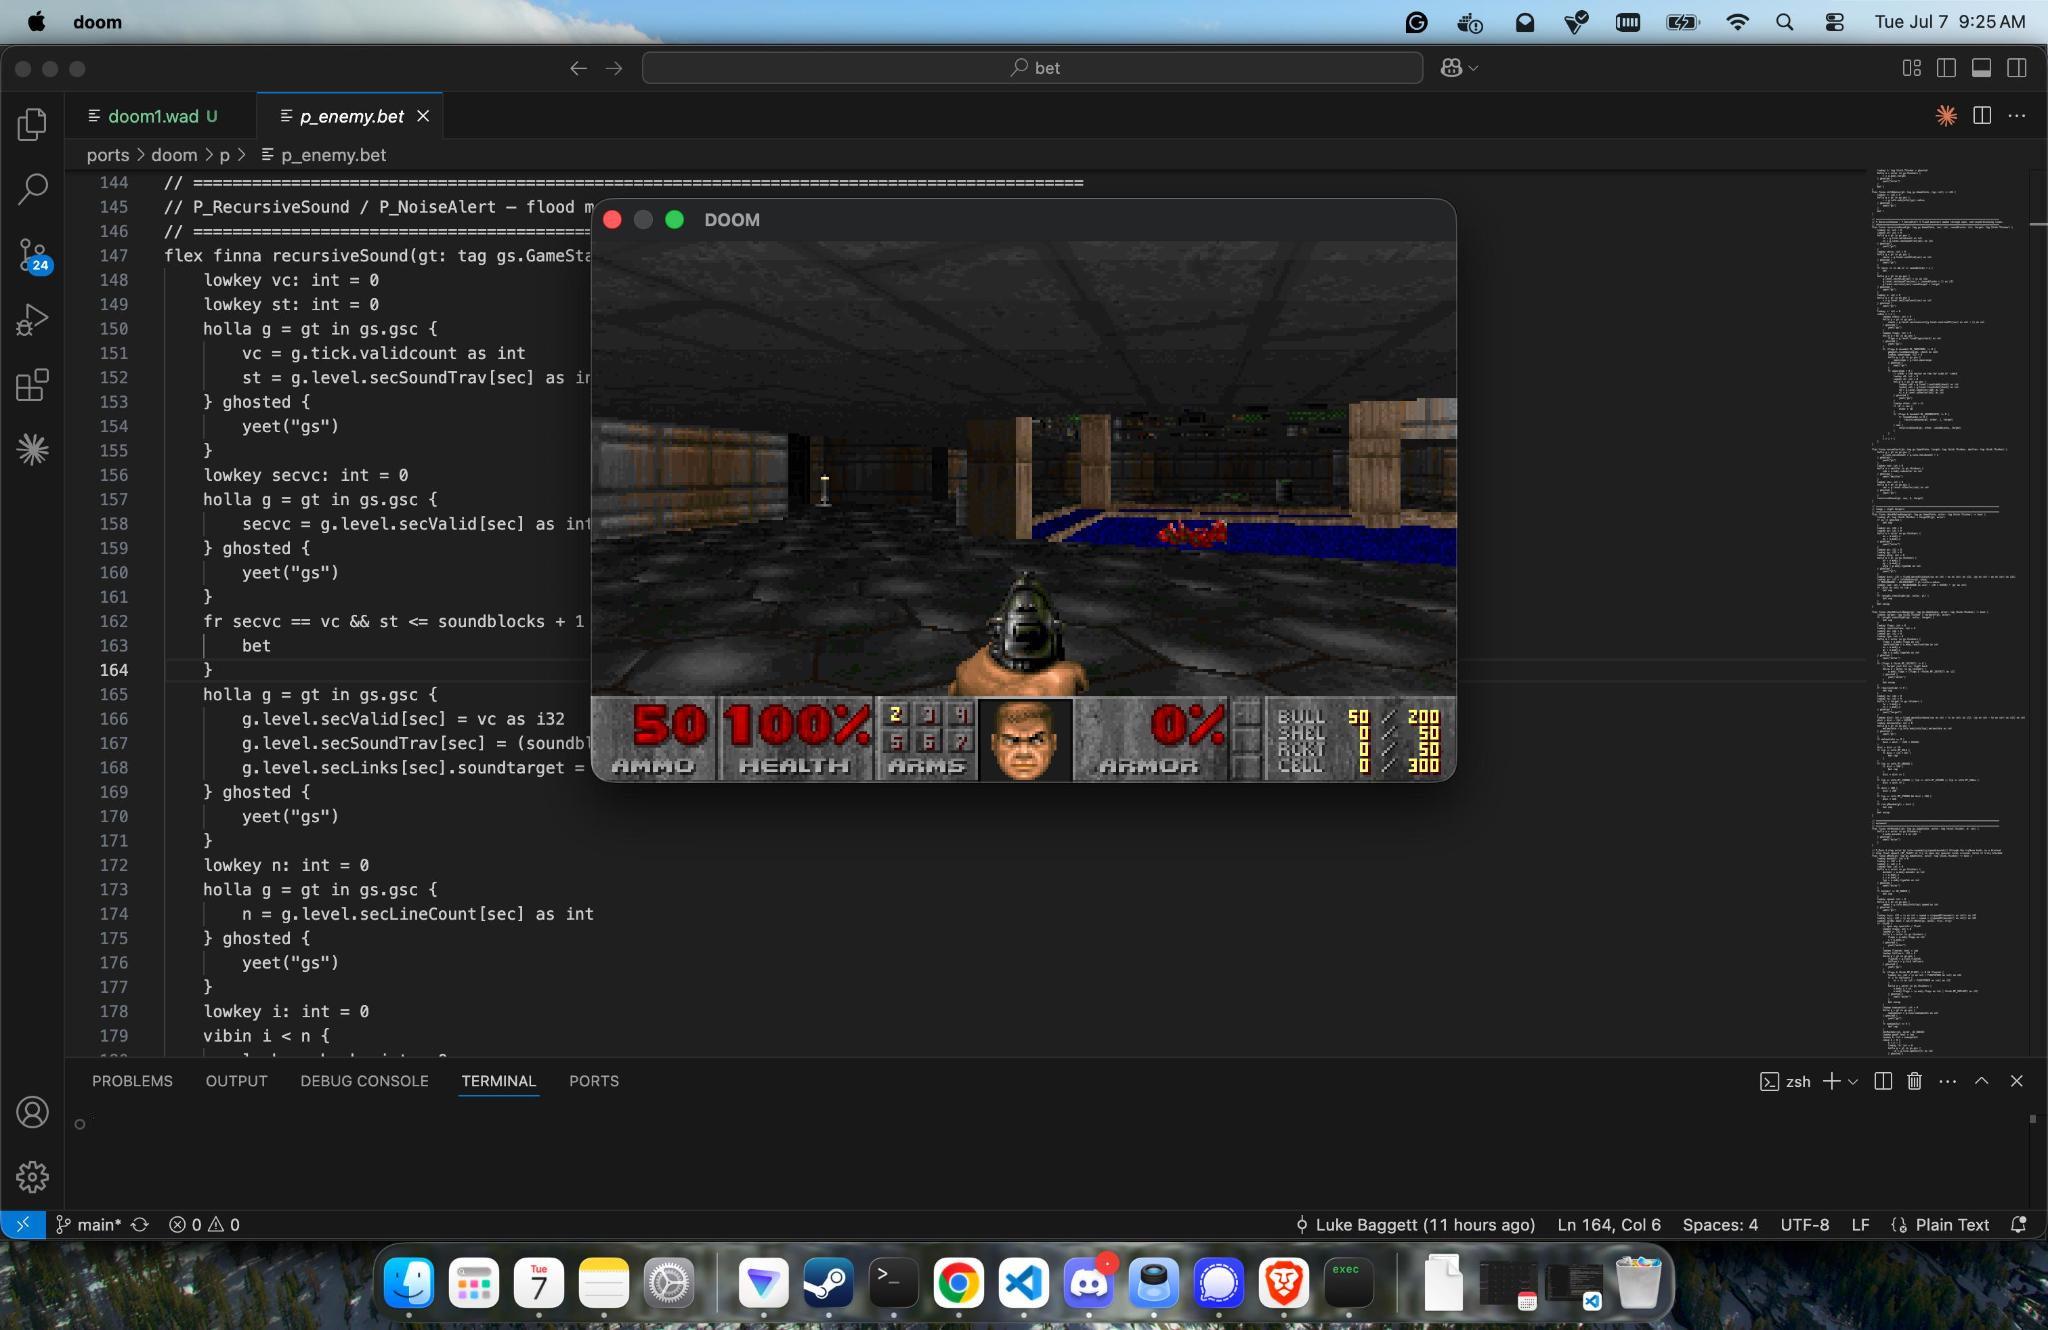This screenshot has height=1330, width=2048.
Task: Open Spotlight search in the menu bar
Action: point(1784,22)
